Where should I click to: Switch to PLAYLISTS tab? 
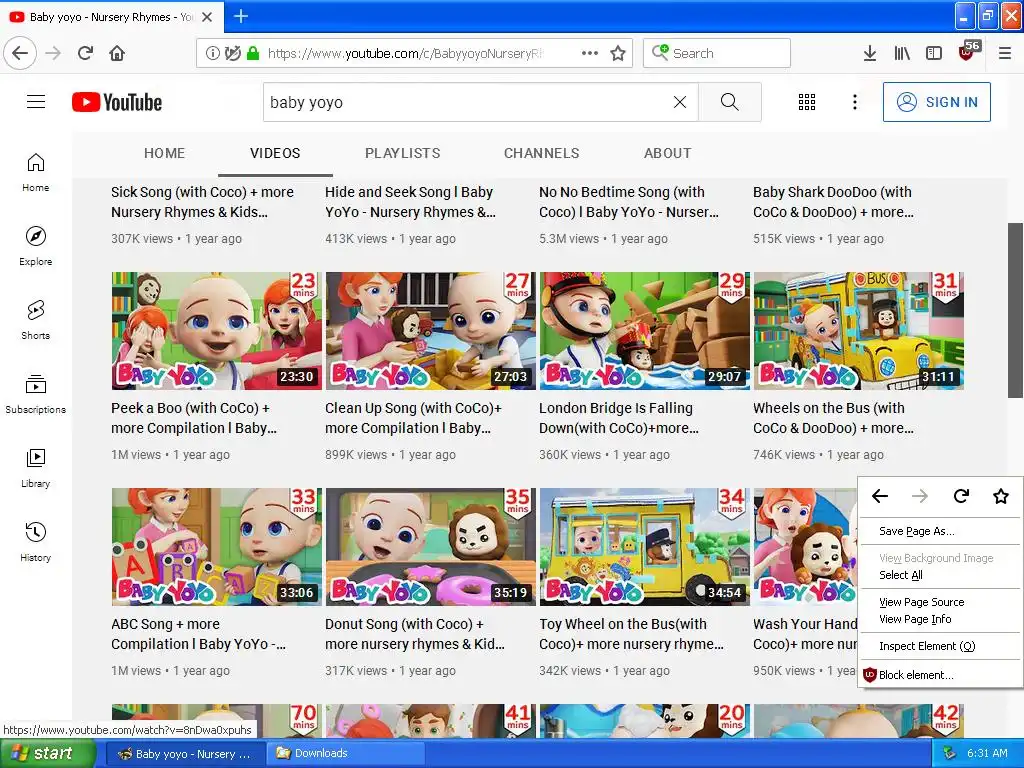(x=402, y=153)
